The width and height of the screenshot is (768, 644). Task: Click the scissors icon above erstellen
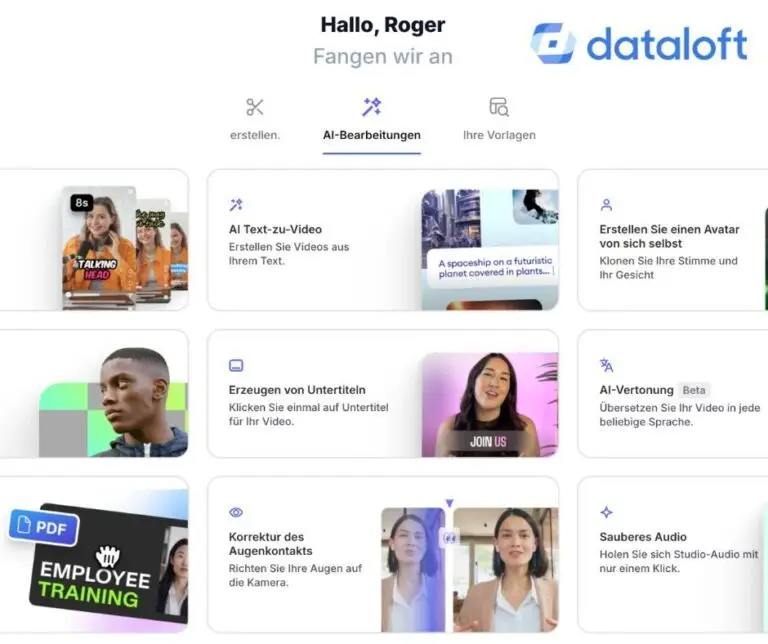pyautogui.click(x=255, y=107)
